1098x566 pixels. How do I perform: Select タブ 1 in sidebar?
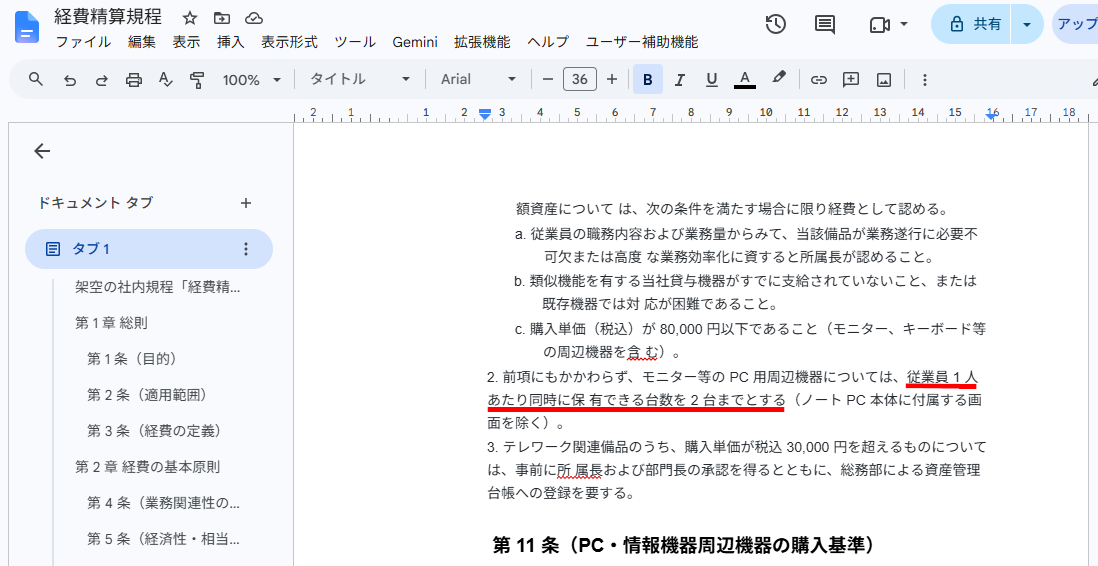coord(148,249)
